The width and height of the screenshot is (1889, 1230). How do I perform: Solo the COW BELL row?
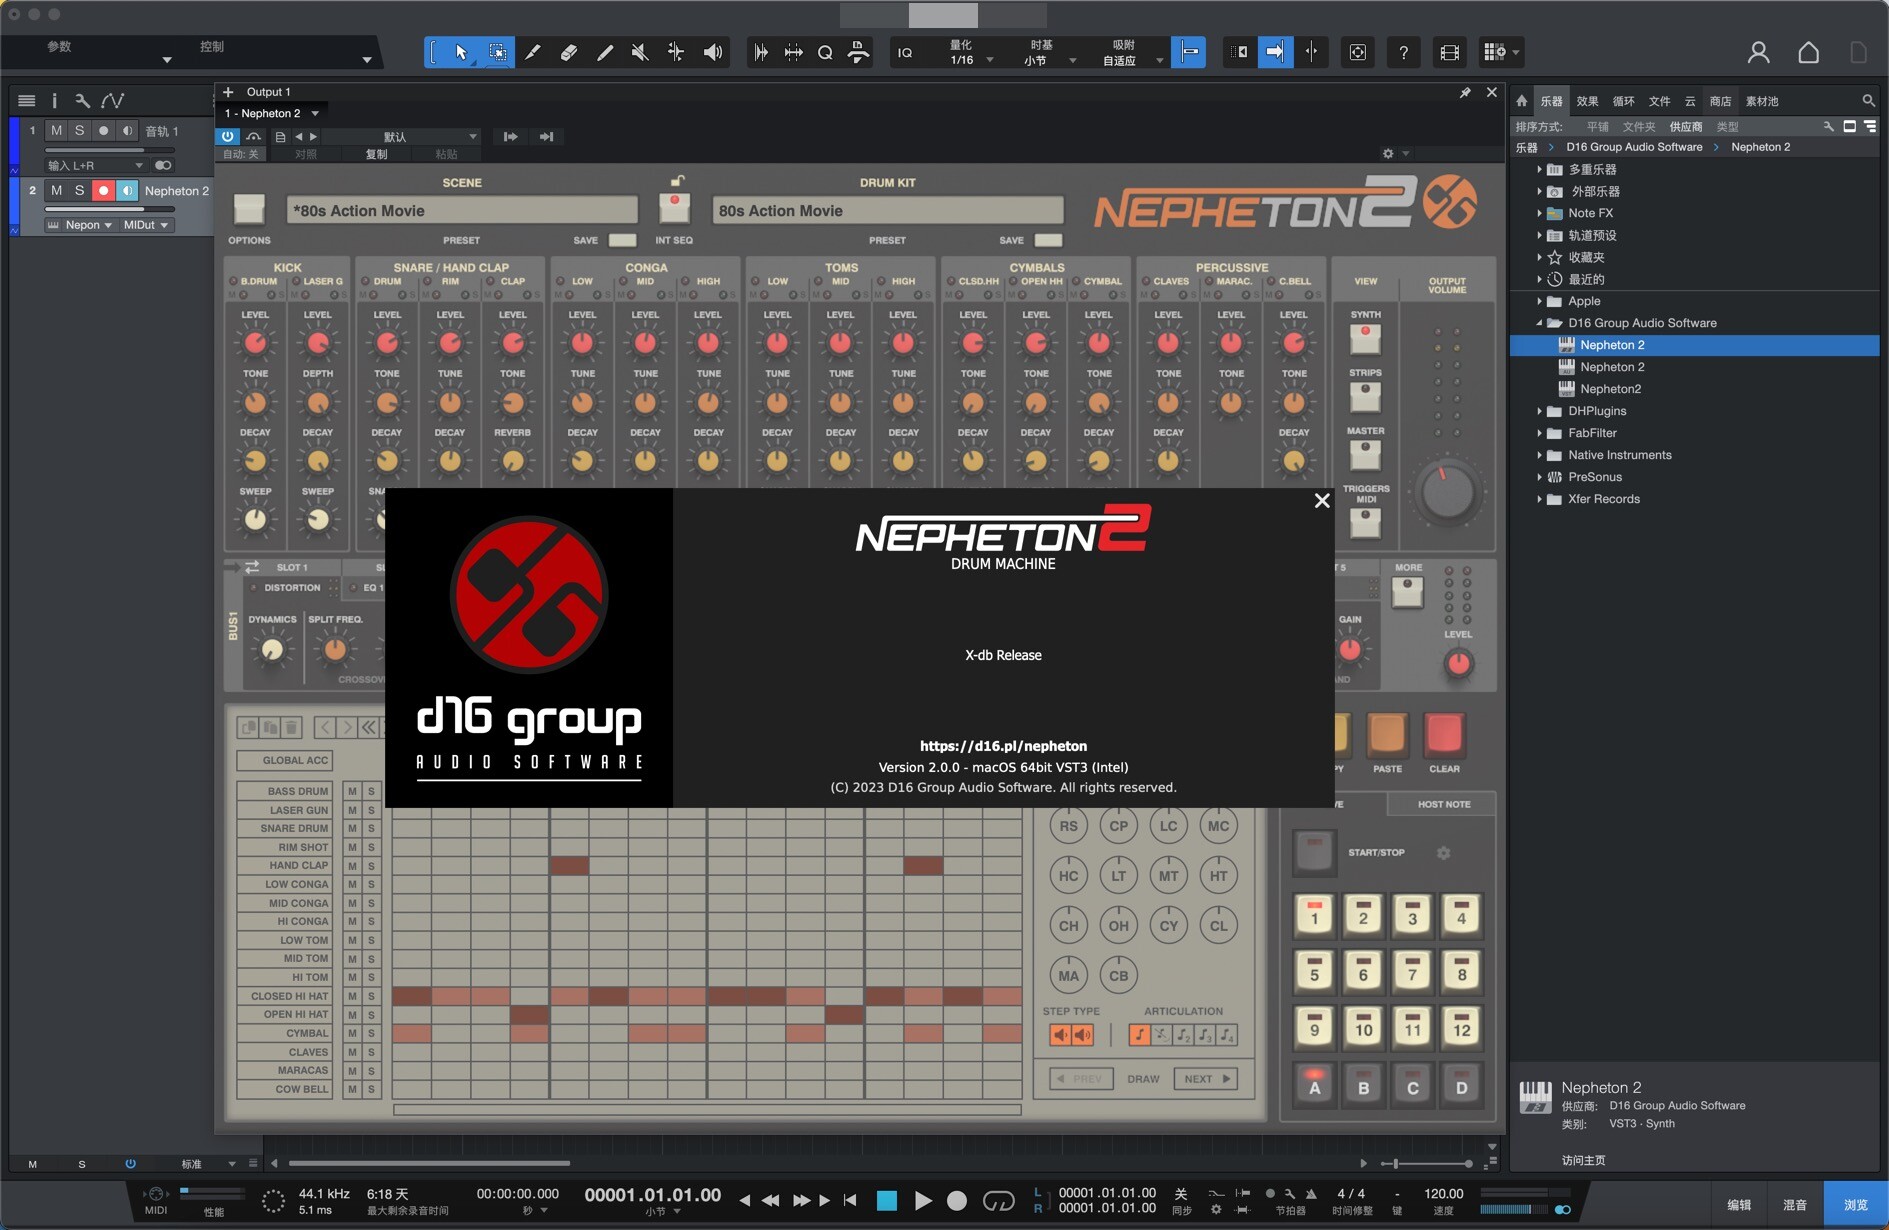coord(371,1089)
